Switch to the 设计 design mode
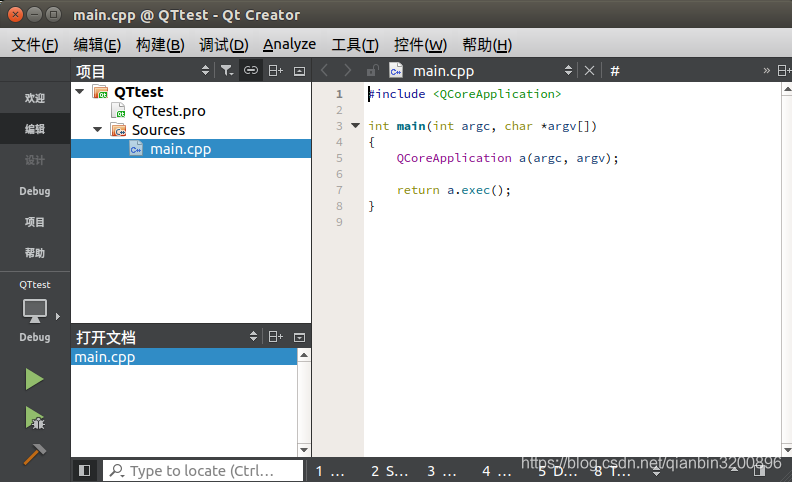 tap(35, 160)
